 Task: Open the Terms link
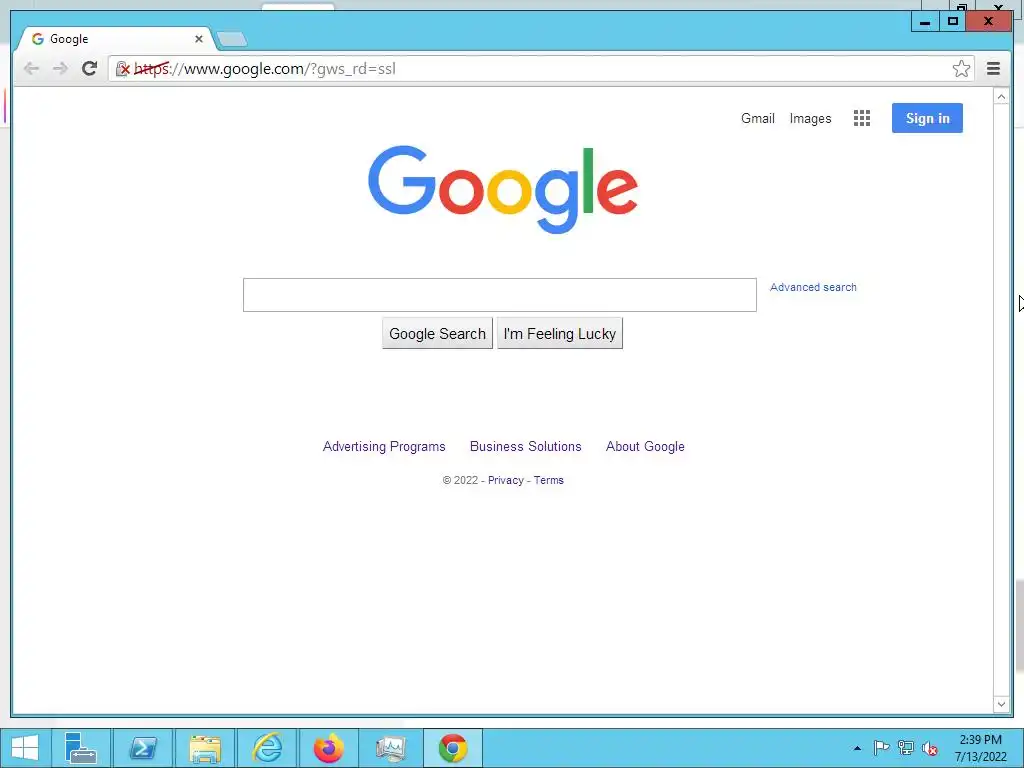pyautogui.click(x=549, y=480)
